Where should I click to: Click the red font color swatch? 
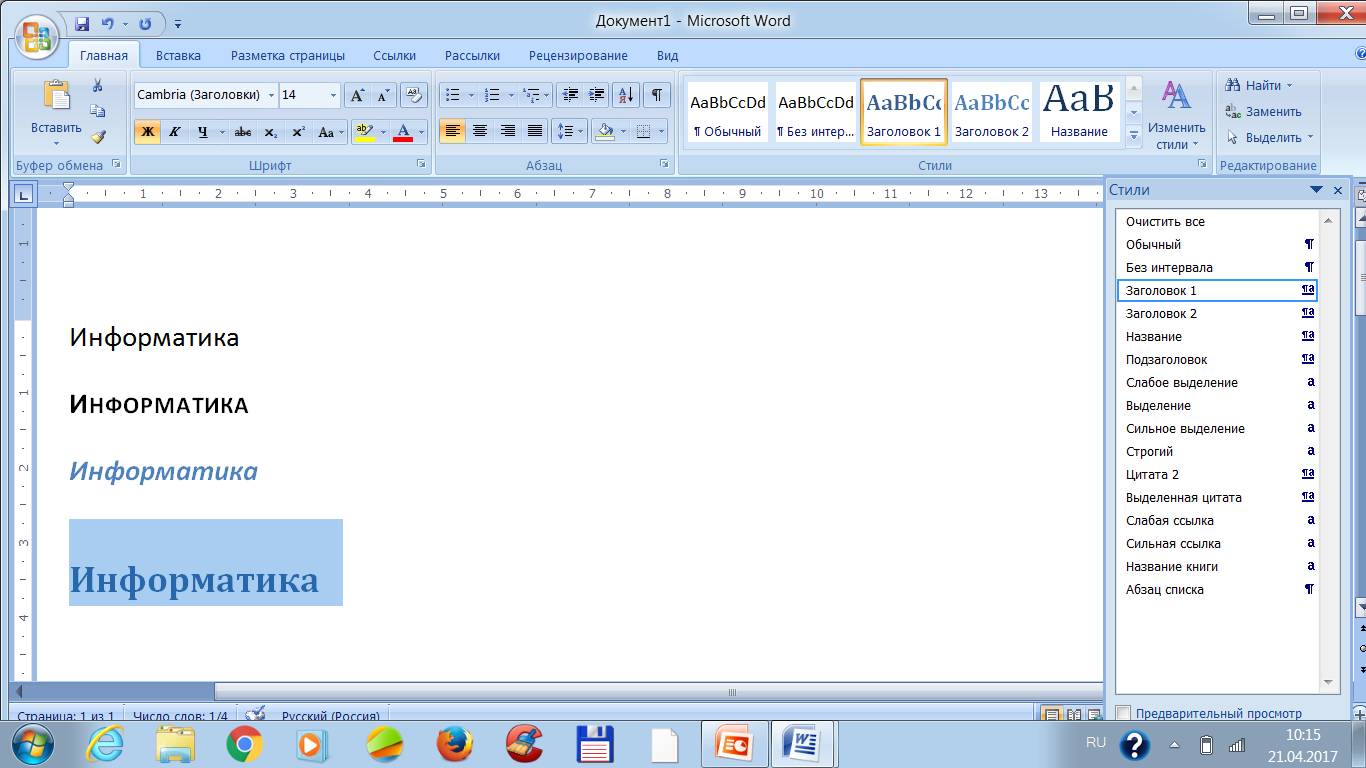[x=403, y=132]
